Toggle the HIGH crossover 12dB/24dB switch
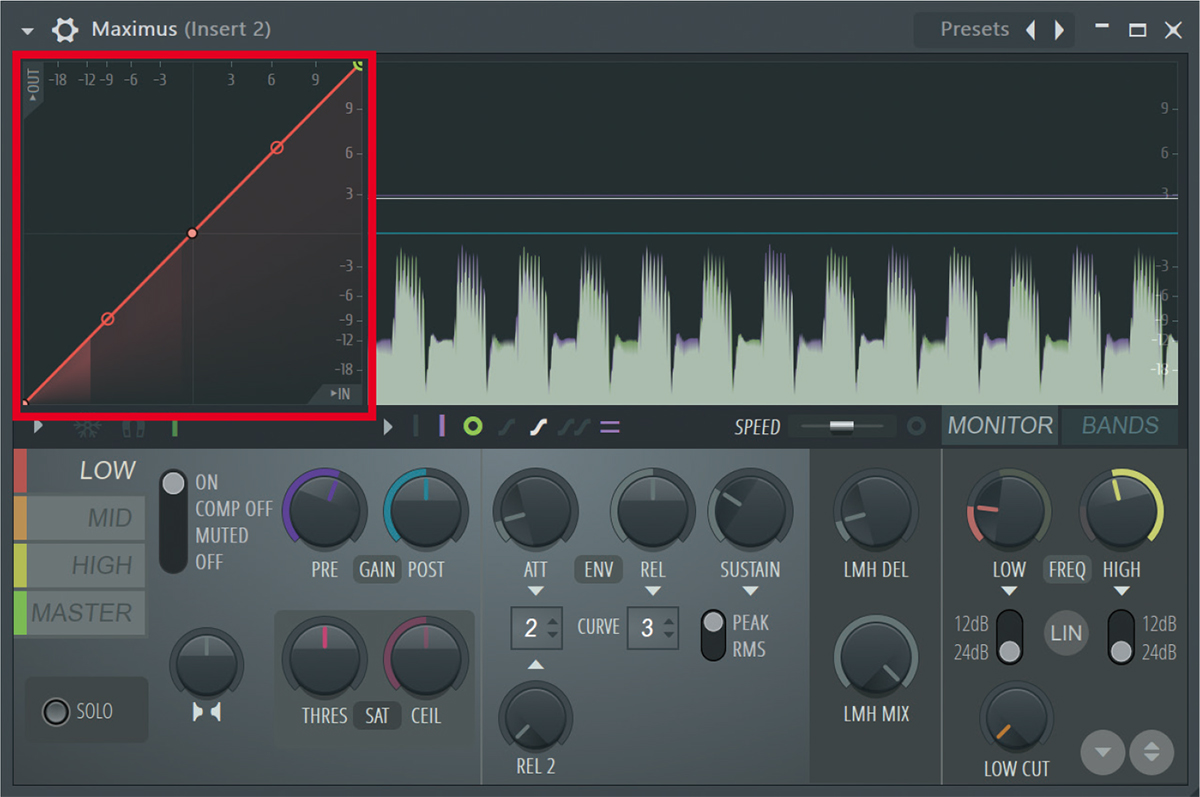 (x=1121, y=637)
